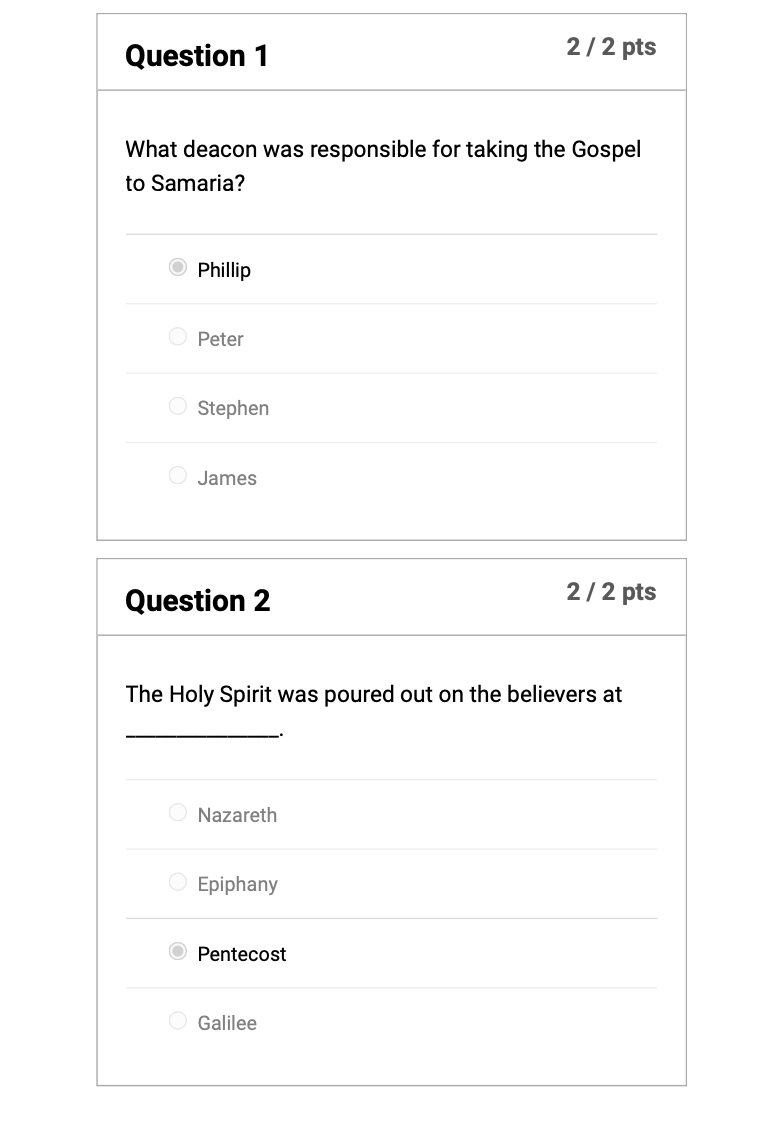Click the Stephen answer label text
The width and height of the screenshot is (780, 1138).
[x=233, y=408]
